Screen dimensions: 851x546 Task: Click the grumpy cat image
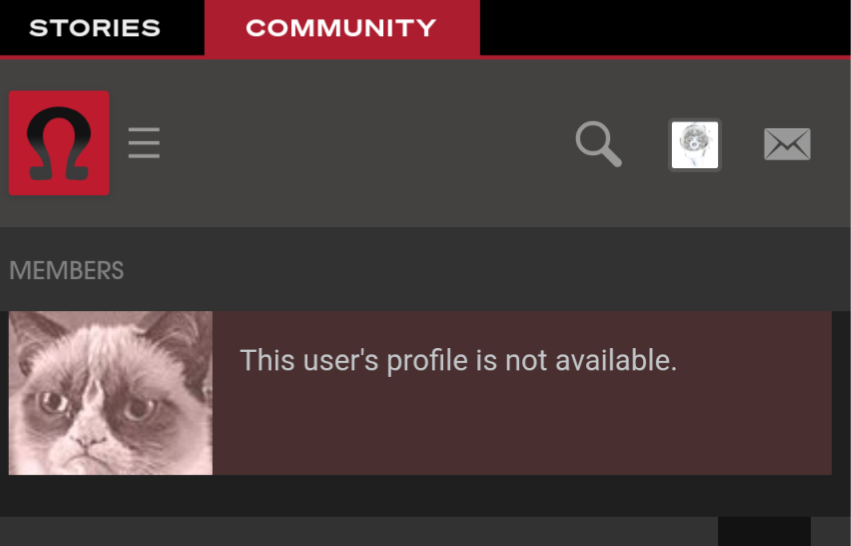pyautogui.click(x=111, y=393)
